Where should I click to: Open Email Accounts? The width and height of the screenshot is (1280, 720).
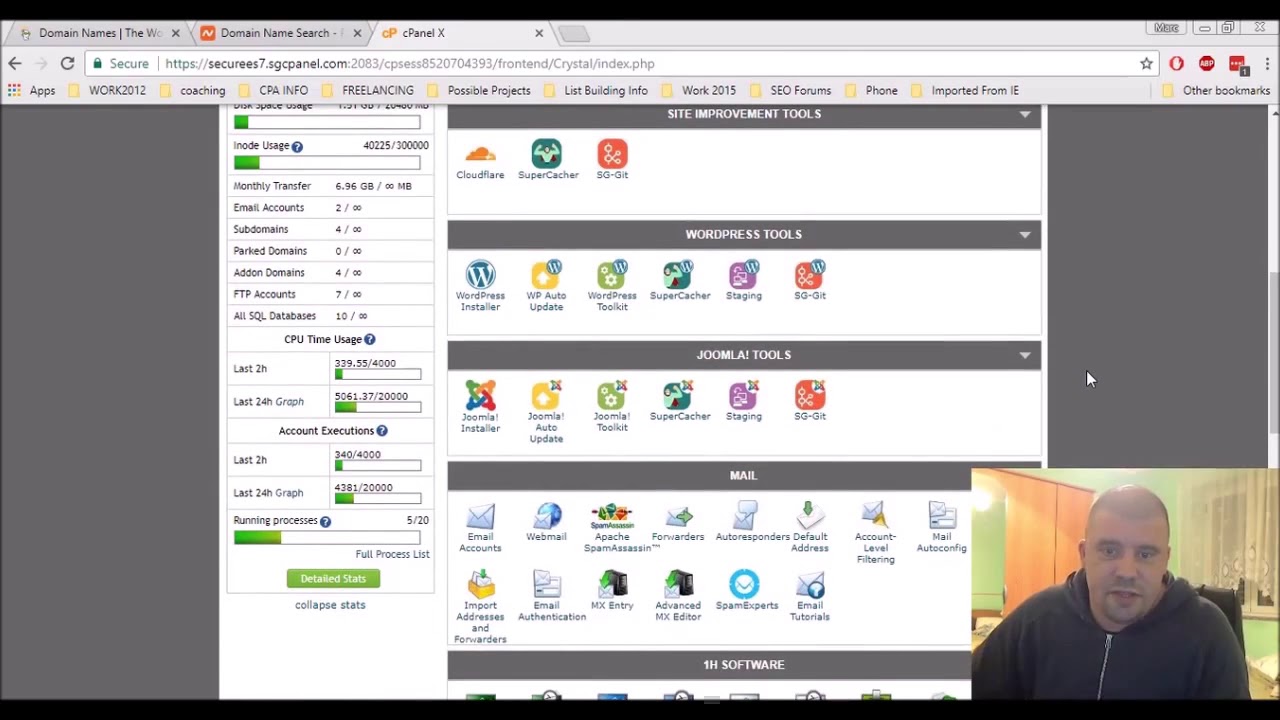click(x=480, y=528)
